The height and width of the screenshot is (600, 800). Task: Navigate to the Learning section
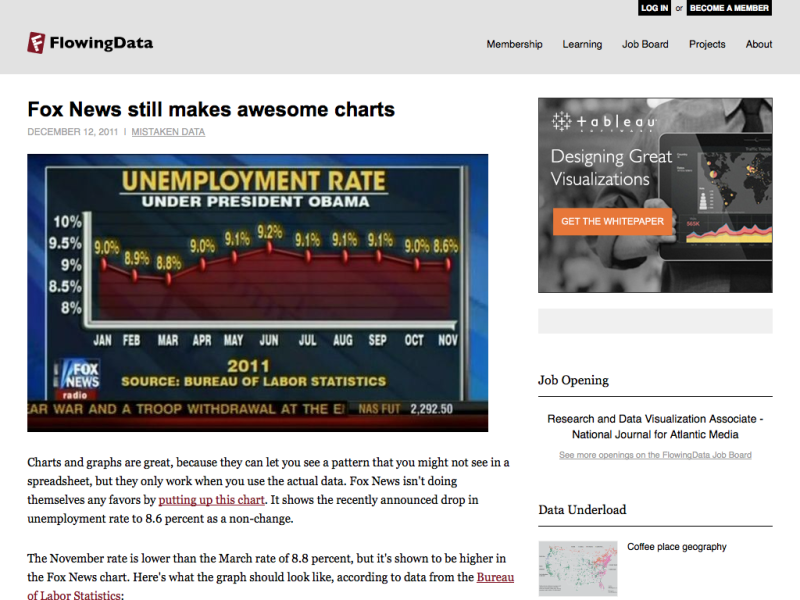[x=582, y=45]
